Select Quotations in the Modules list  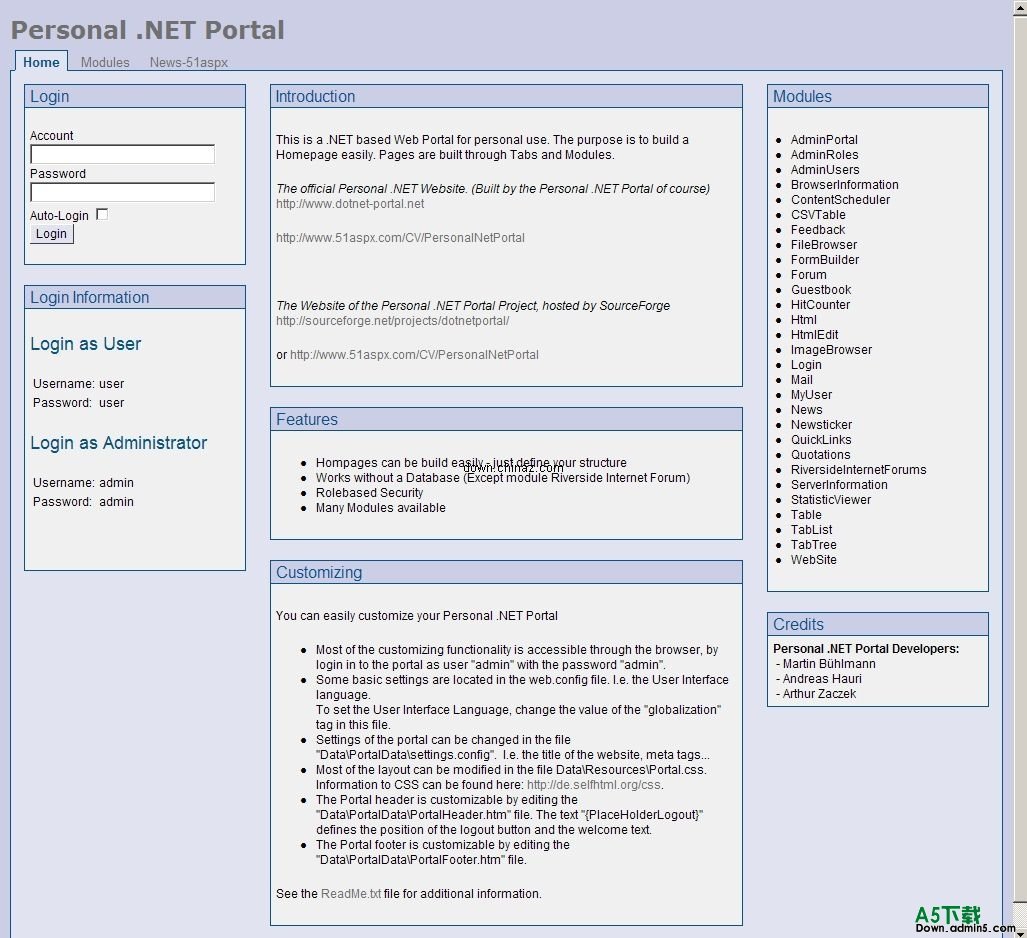(x=820, y=456)
